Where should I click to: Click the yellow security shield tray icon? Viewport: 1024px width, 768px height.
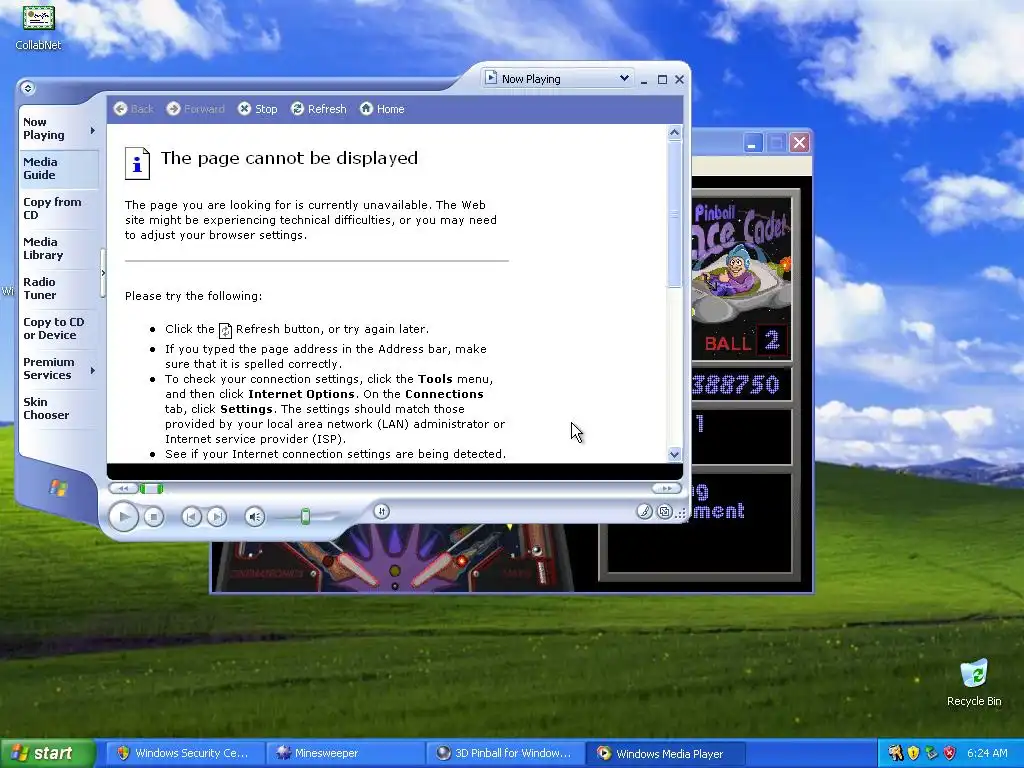914,753
